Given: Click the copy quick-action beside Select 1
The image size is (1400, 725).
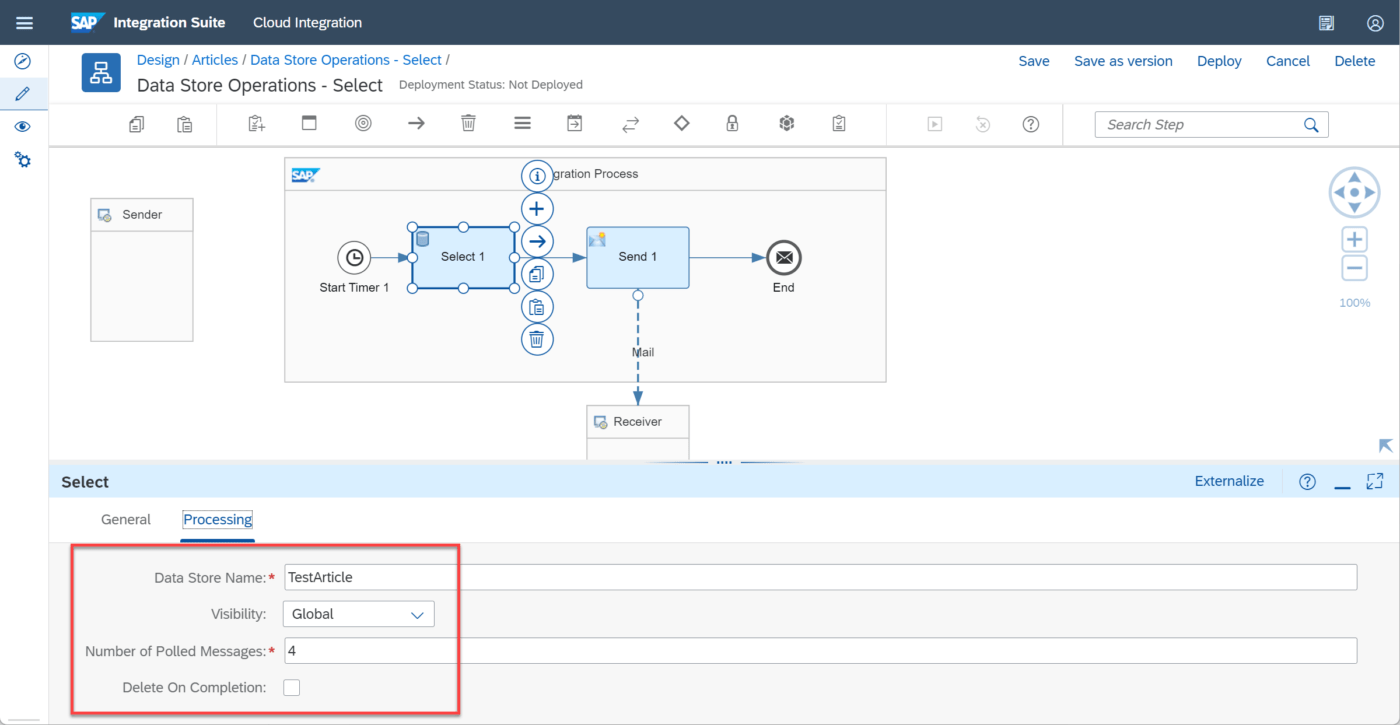Looking at the screenshot, I should 537,274.
